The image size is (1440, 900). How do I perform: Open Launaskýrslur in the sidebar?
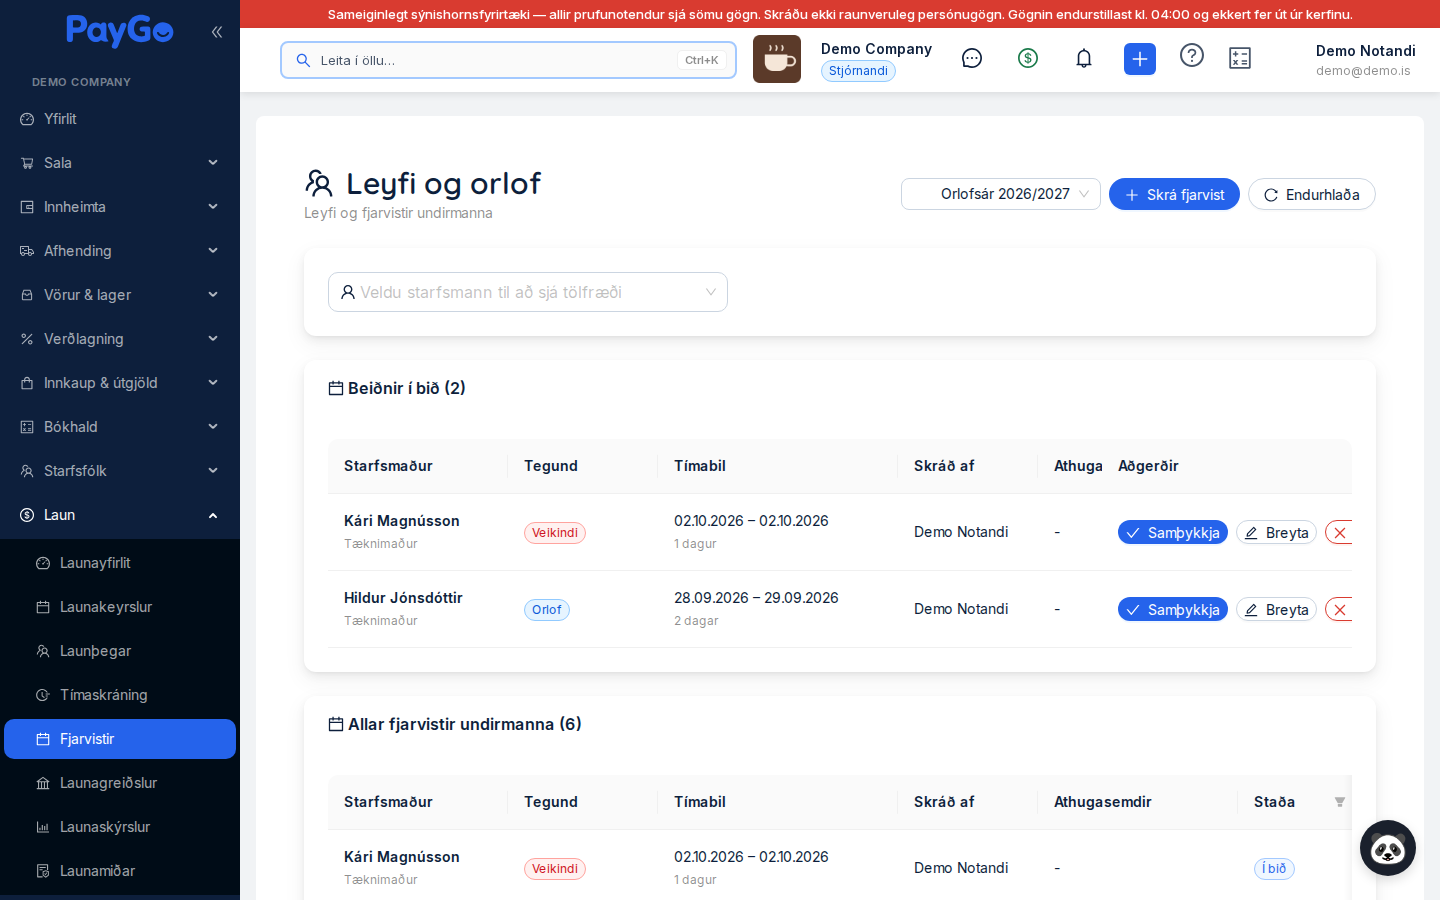click(120, 827)
